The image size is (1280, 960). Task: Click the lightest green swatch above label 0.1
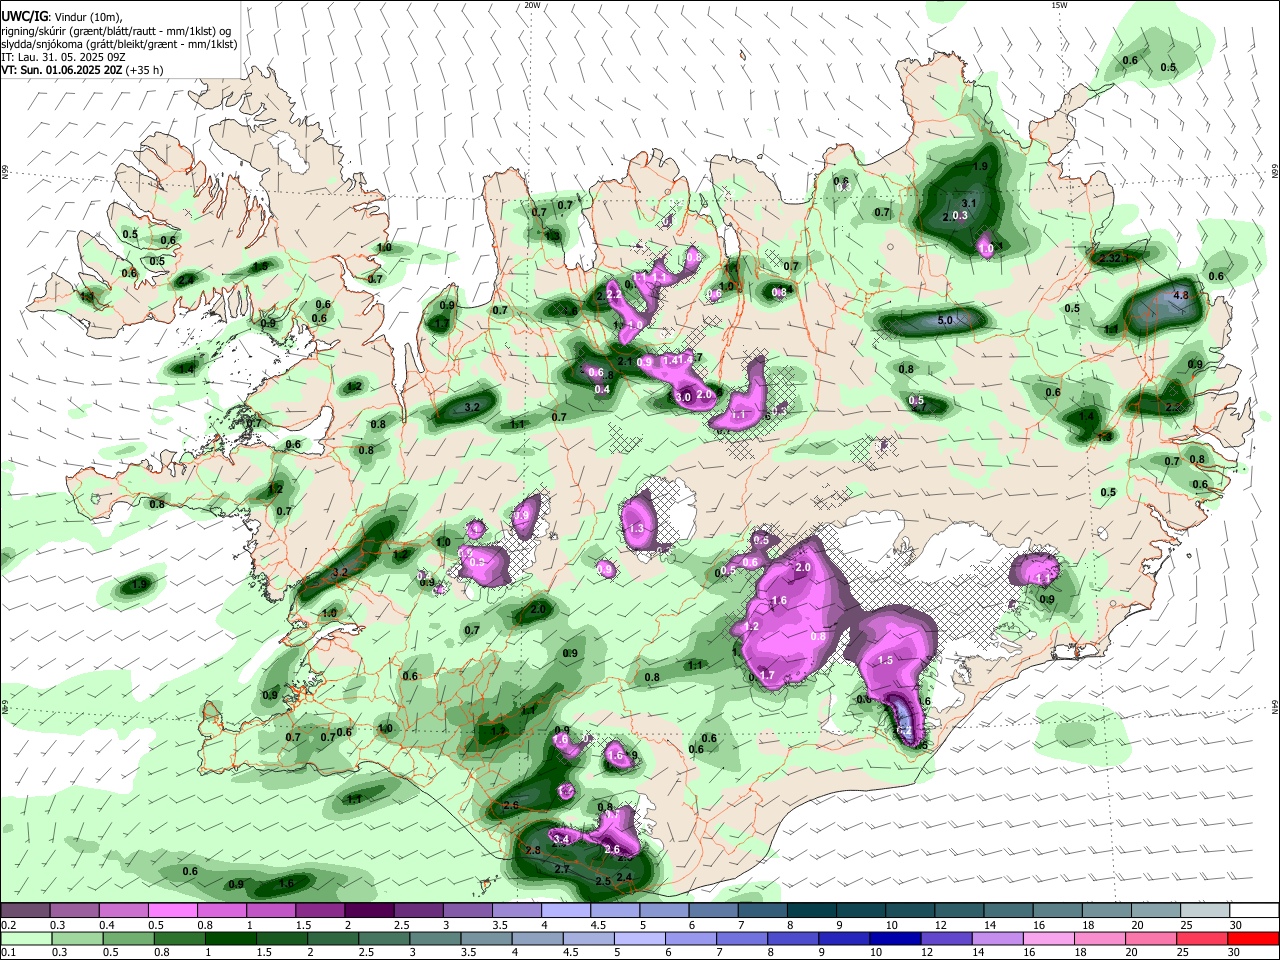26,938
